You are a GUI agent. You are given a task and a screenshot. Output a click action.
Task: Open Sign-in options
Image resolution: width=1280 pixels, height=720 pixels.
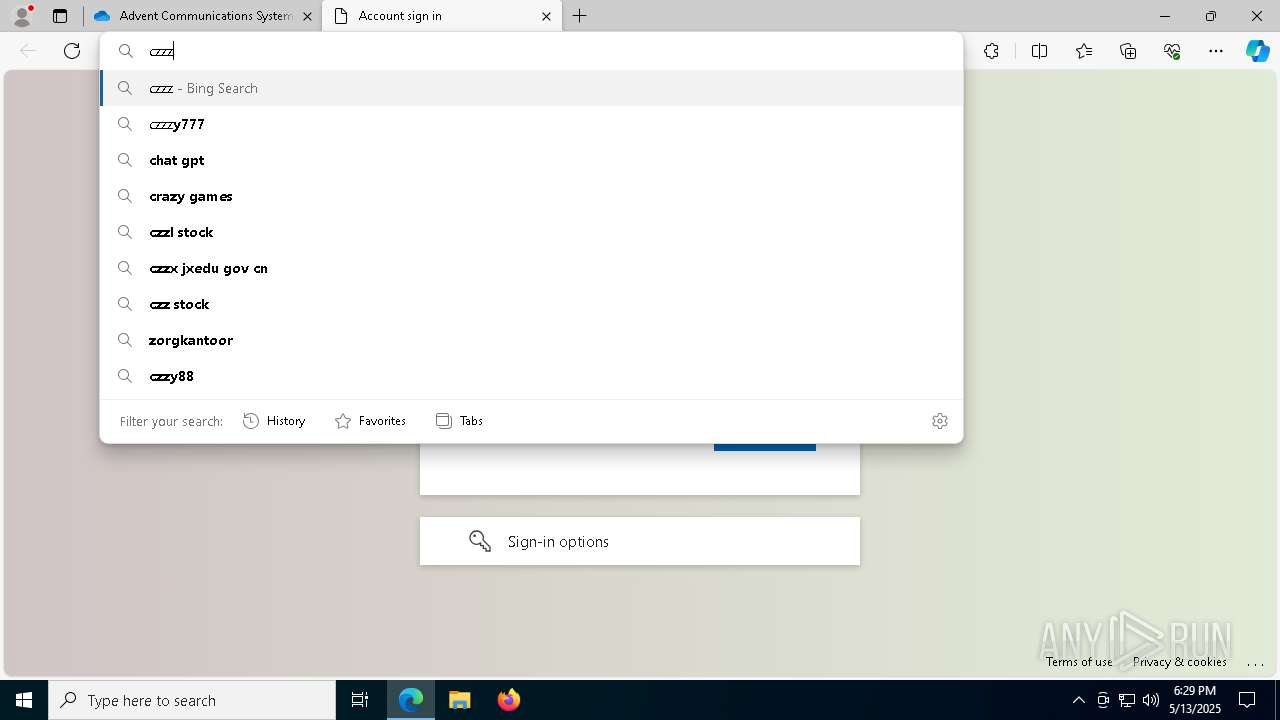coord(640,541)
